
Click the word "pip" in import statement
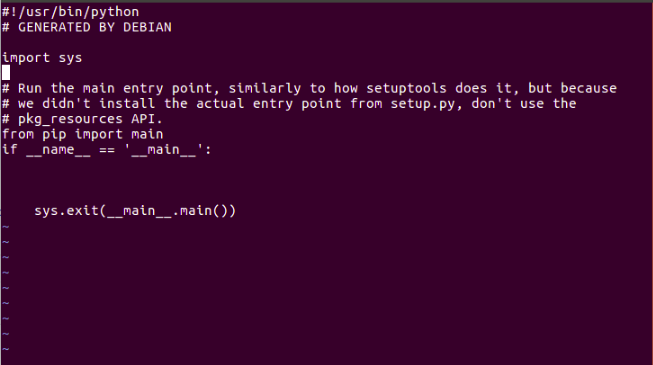point(54,135)
